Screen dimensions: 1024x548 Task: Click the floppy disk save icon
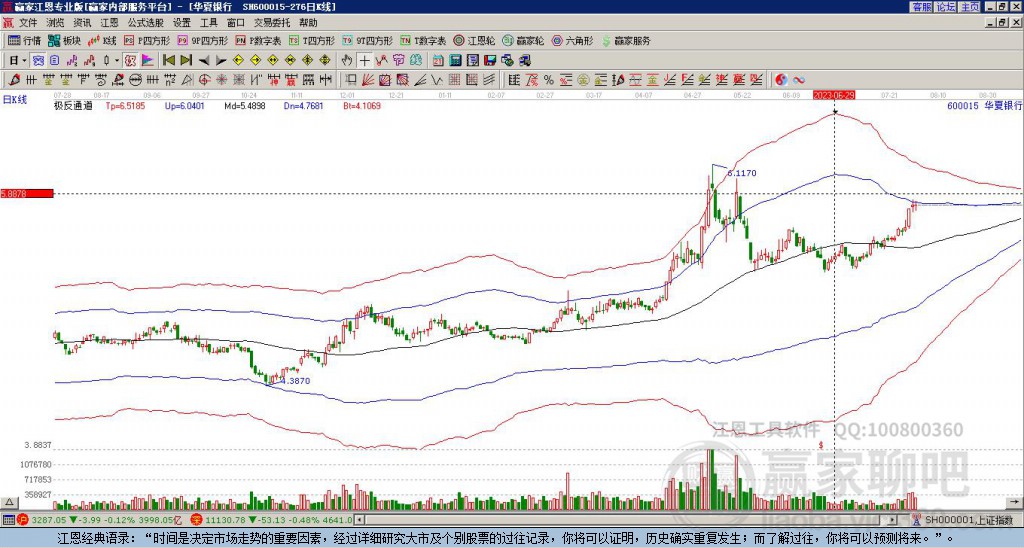[490, 60]
